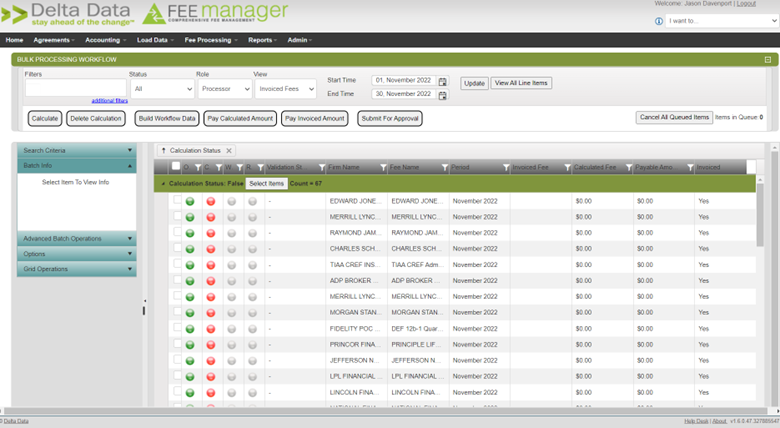Check the RAYMOND JAMES row checkbox

177,231
